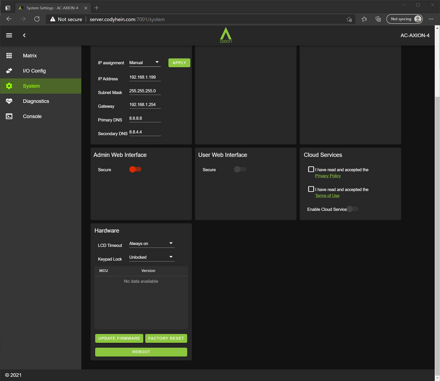Toggle Admin Web Interface Secure switch
Image resolution: width=440 pixels, height=381 pixels.
coord(135,169)
